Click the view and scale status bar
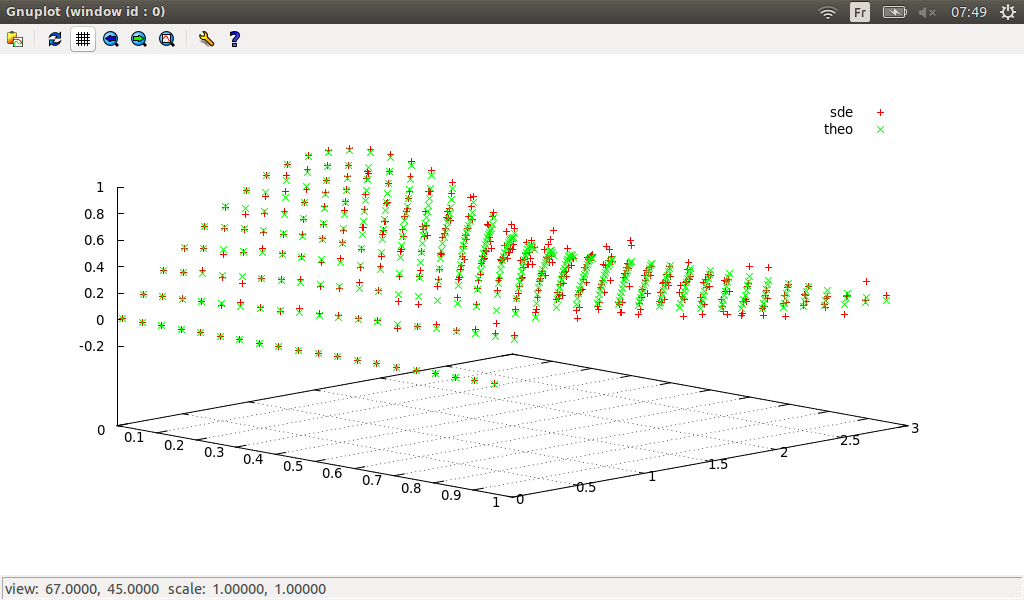Screen dimensions: 1024x600 [165, 589]
